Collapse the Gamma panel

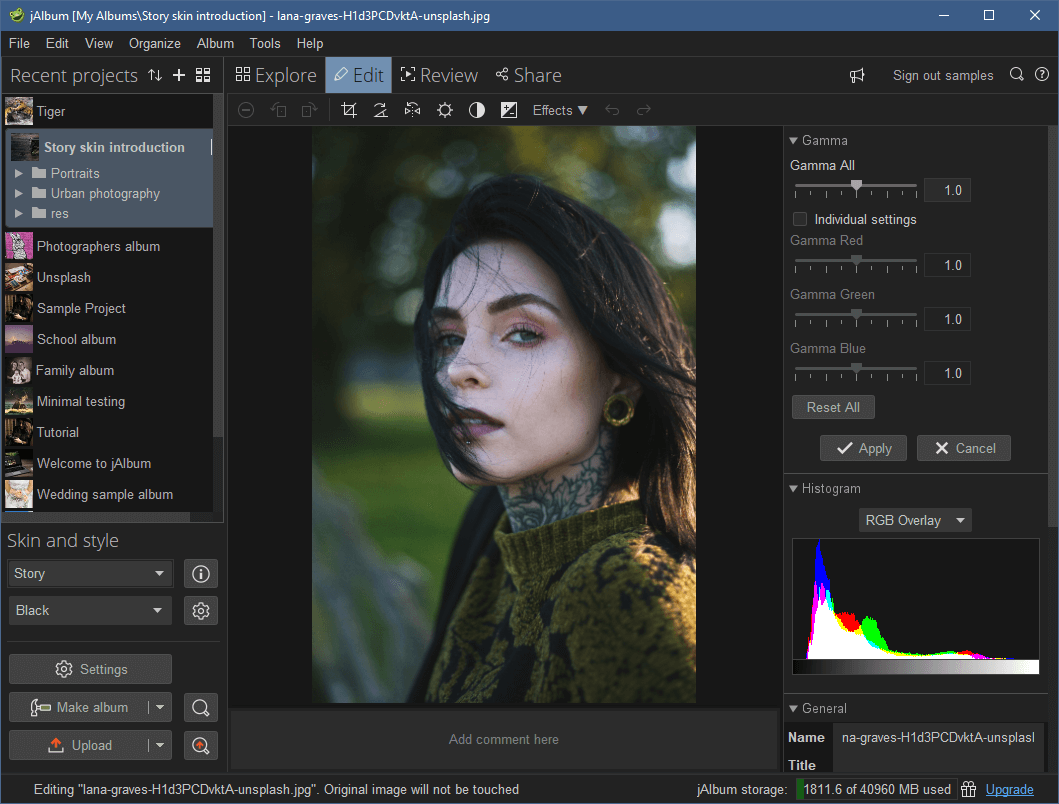coord(795,140)
